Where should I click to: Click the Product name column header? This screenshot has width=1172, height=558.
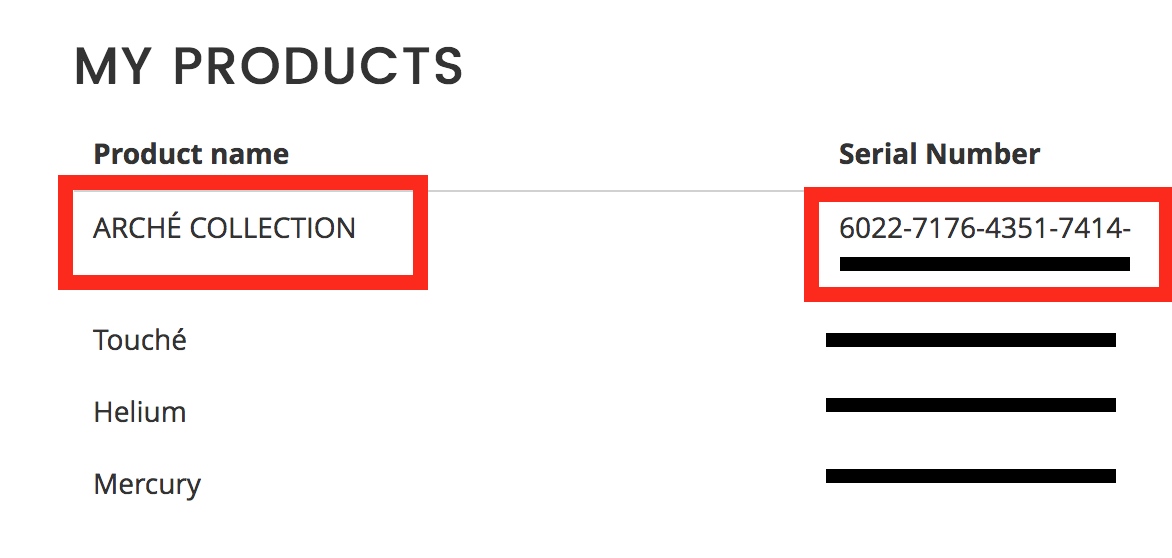191,154
